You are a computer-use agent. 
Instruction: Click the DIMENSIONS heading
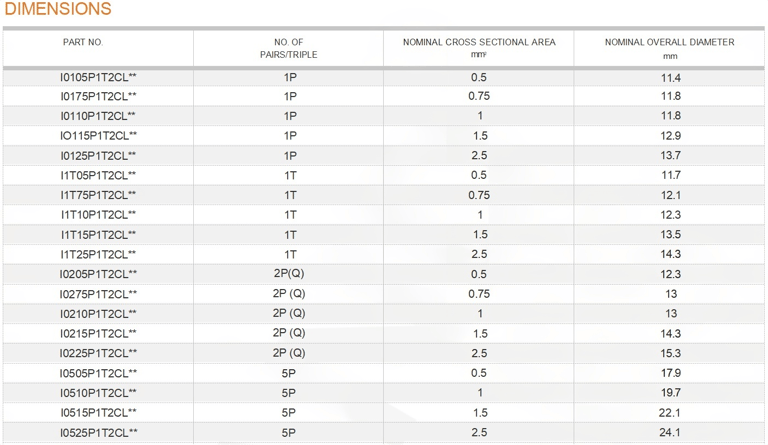coord(58,9)
